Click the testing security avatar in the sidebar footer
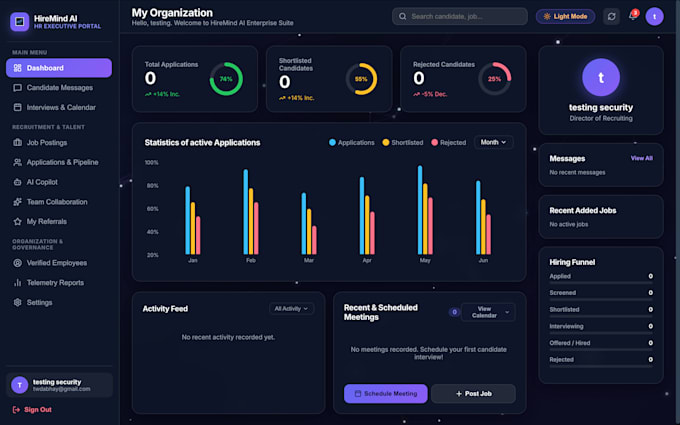Screen dimensions: 680x425 20,385
